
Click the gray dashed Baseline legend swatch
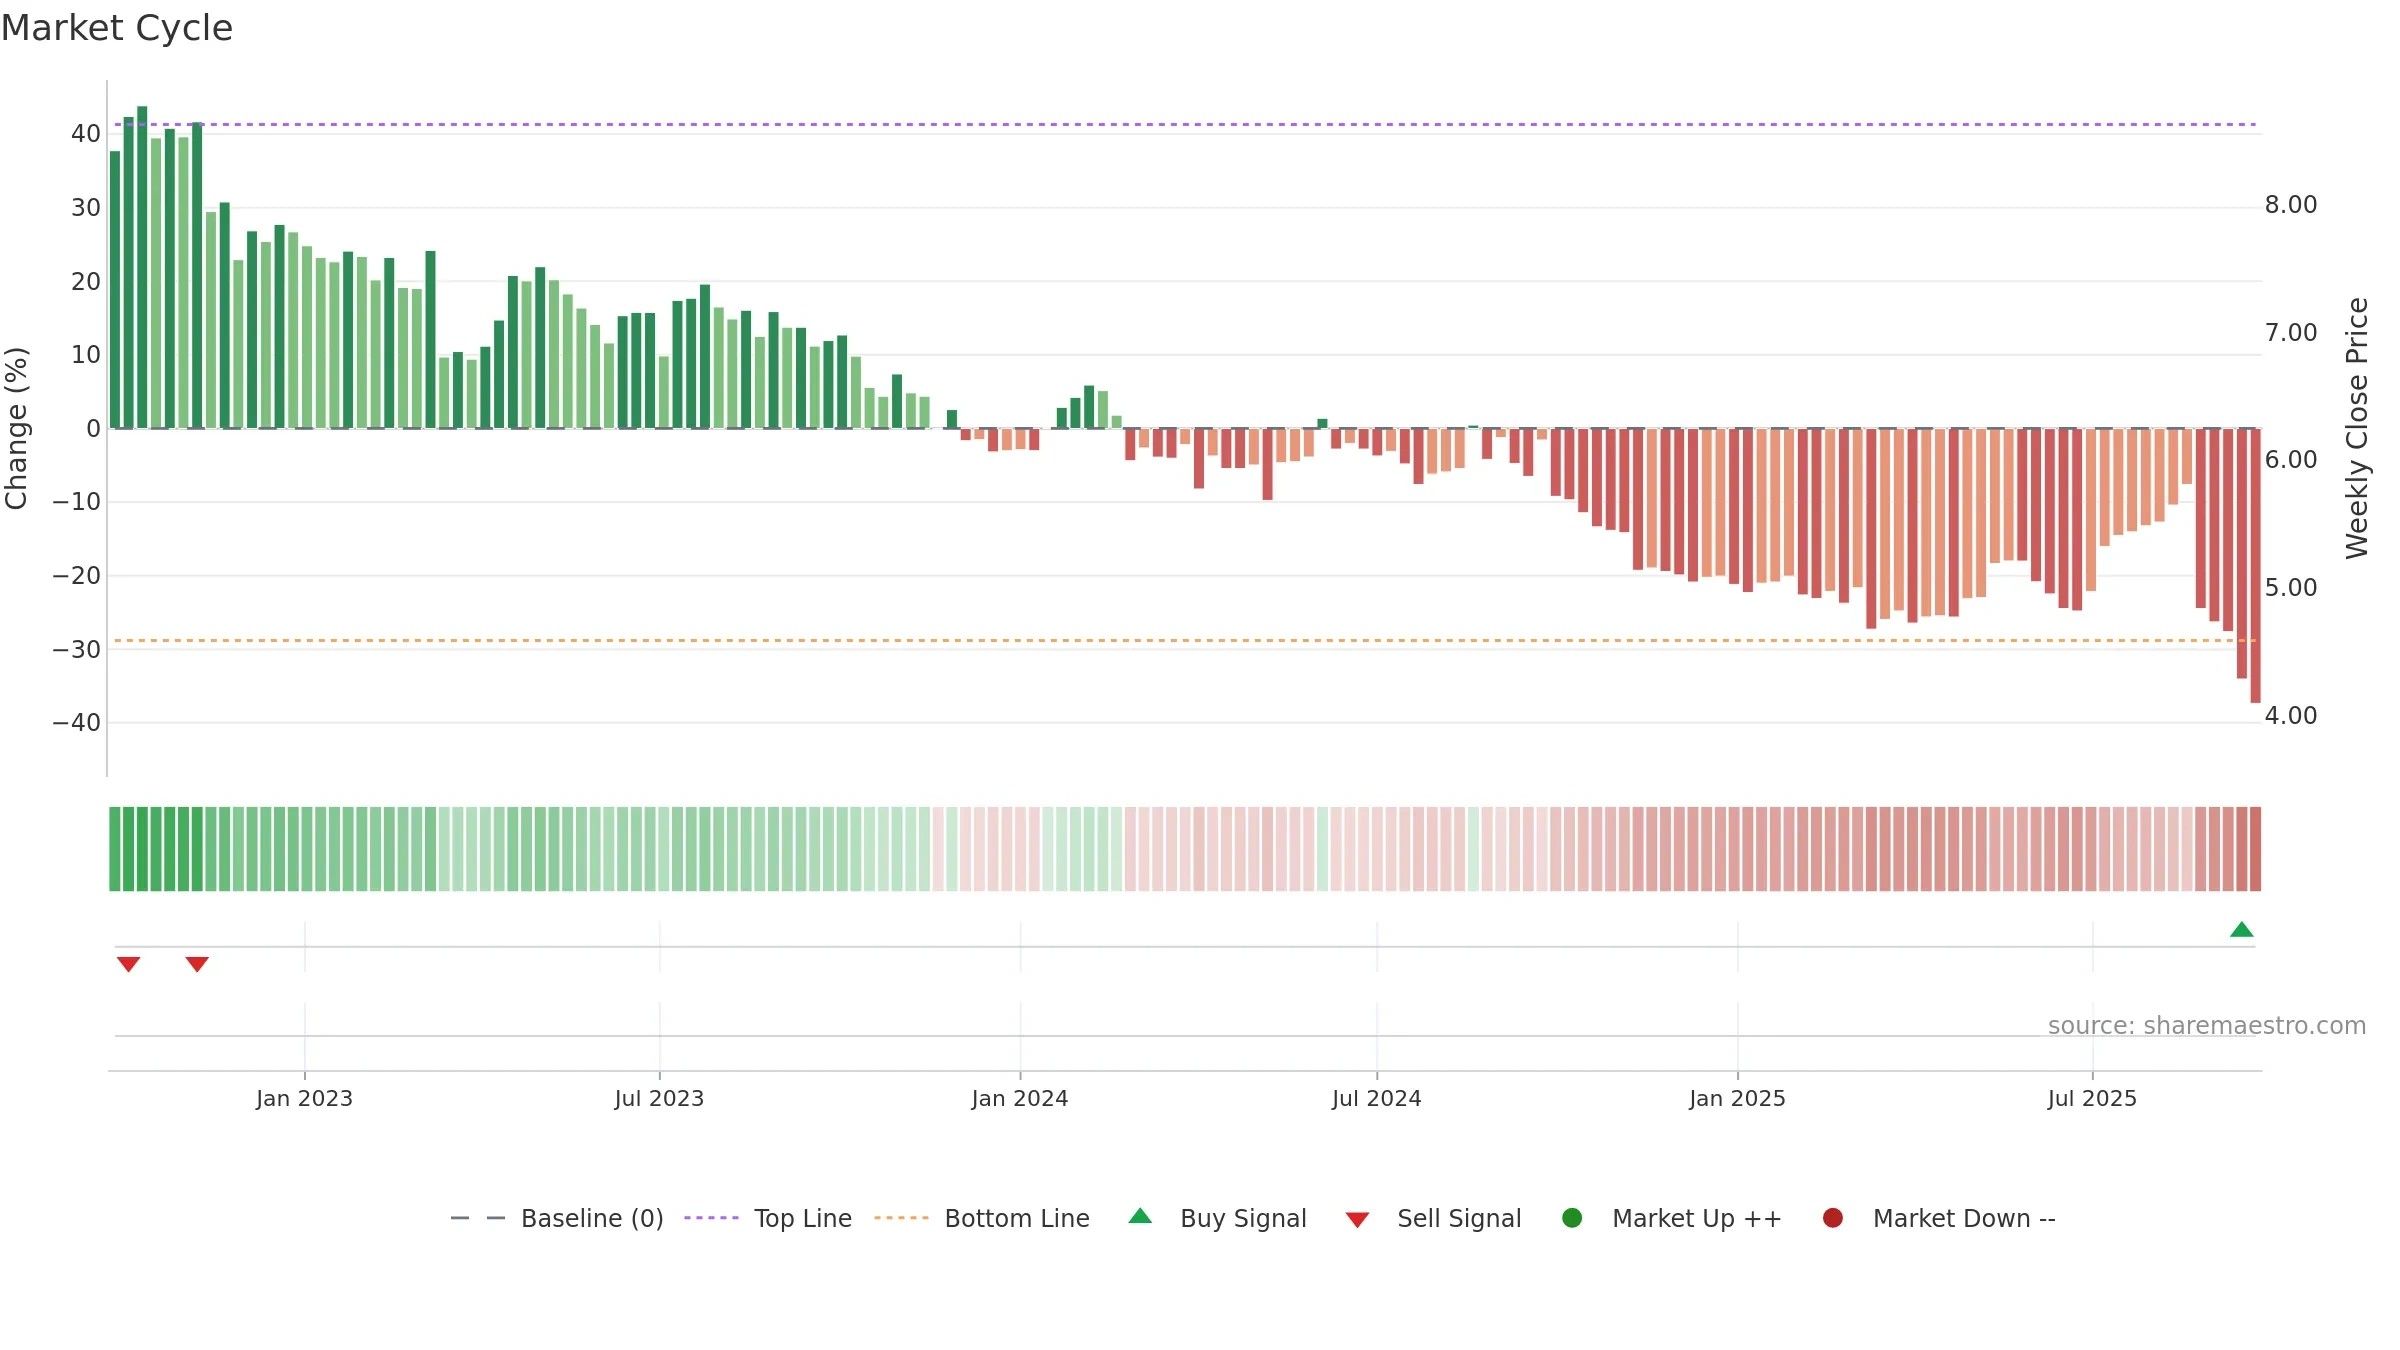(x=478, y=1218)
